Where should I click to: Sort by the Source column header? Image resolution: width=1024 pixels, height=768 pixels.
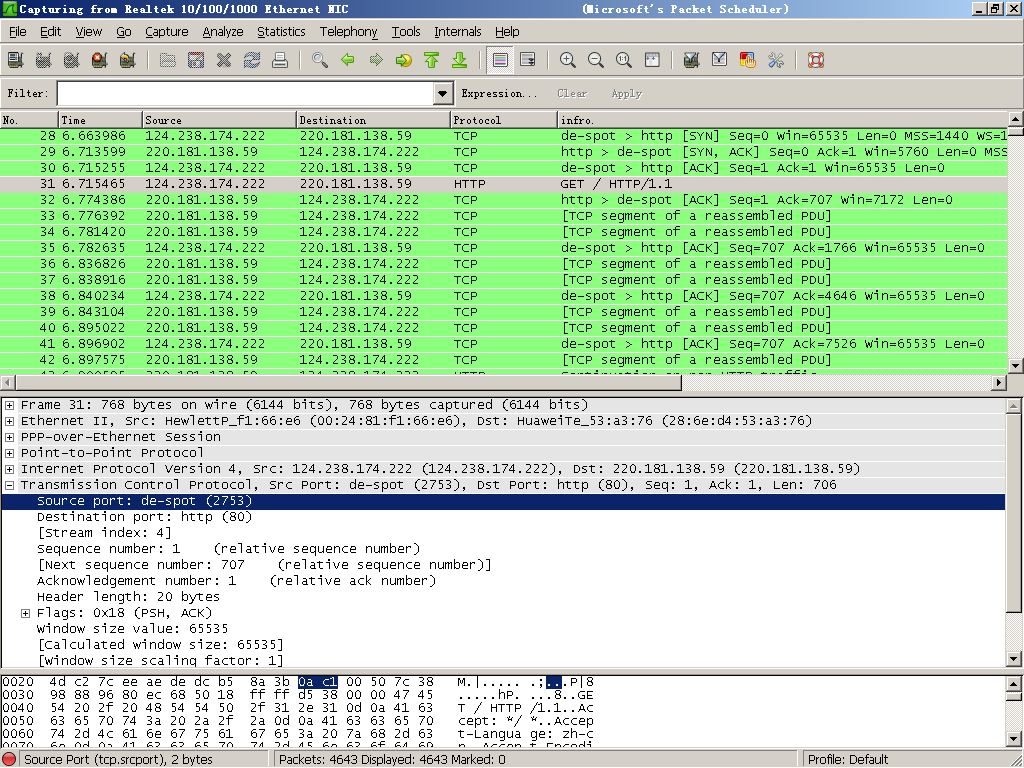pyautogui.click(x=219, y=120)
